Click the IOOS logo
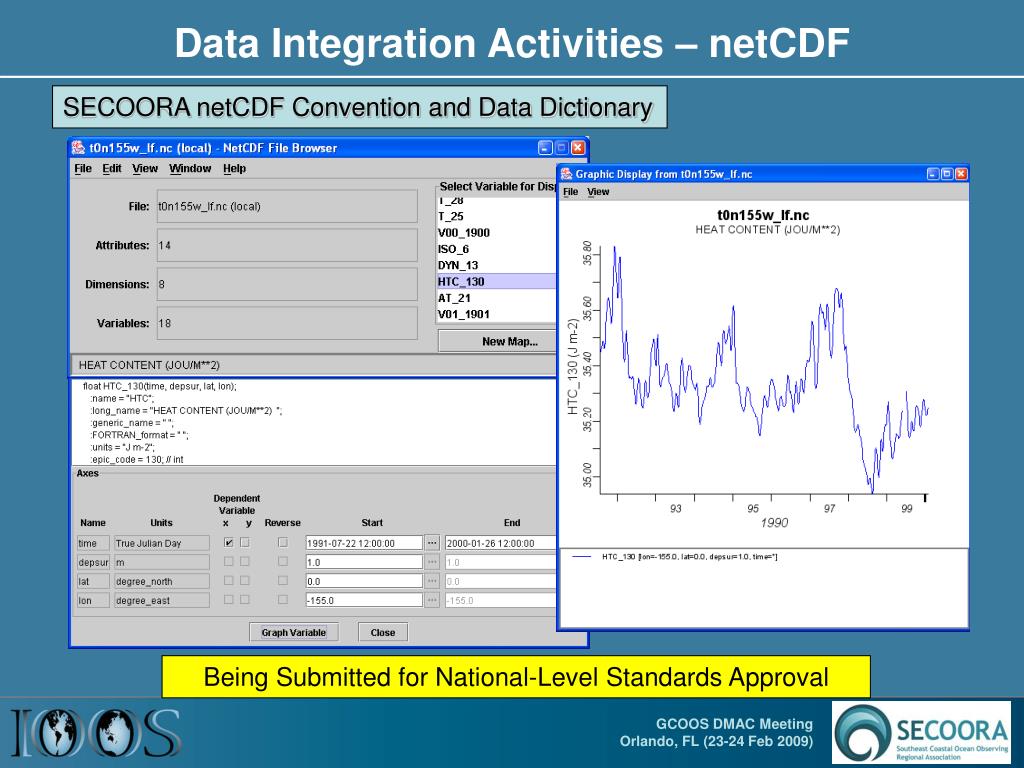The width and height of the screenshot is (1024, 768). [95, 733]
